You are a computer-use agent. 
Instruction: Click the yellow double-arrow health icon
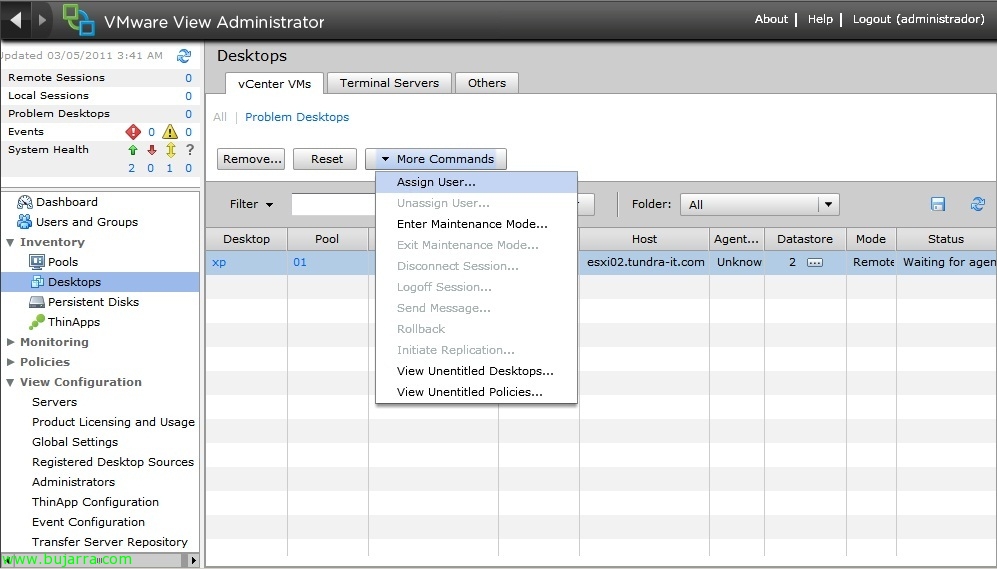(x=170, y=150)
